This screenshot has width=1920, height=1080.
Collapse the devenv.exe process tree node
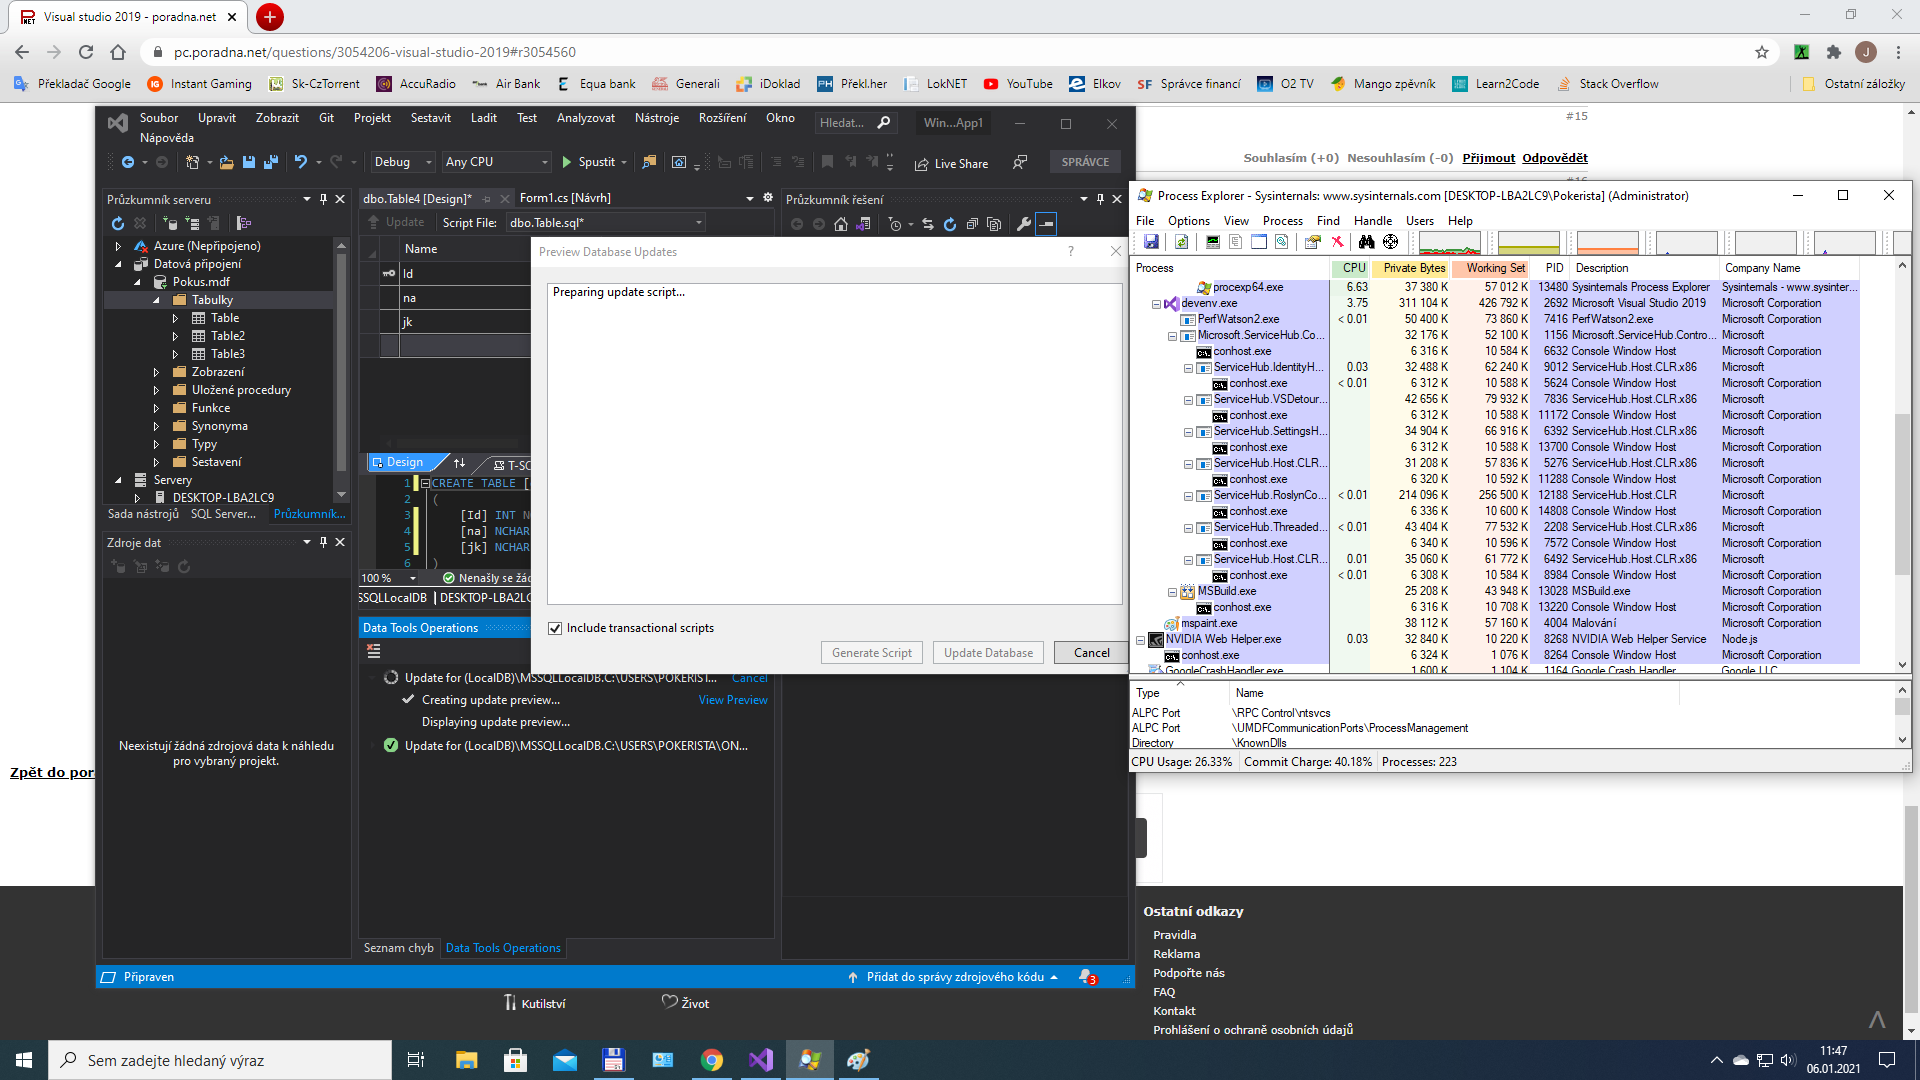(1156, 304)
